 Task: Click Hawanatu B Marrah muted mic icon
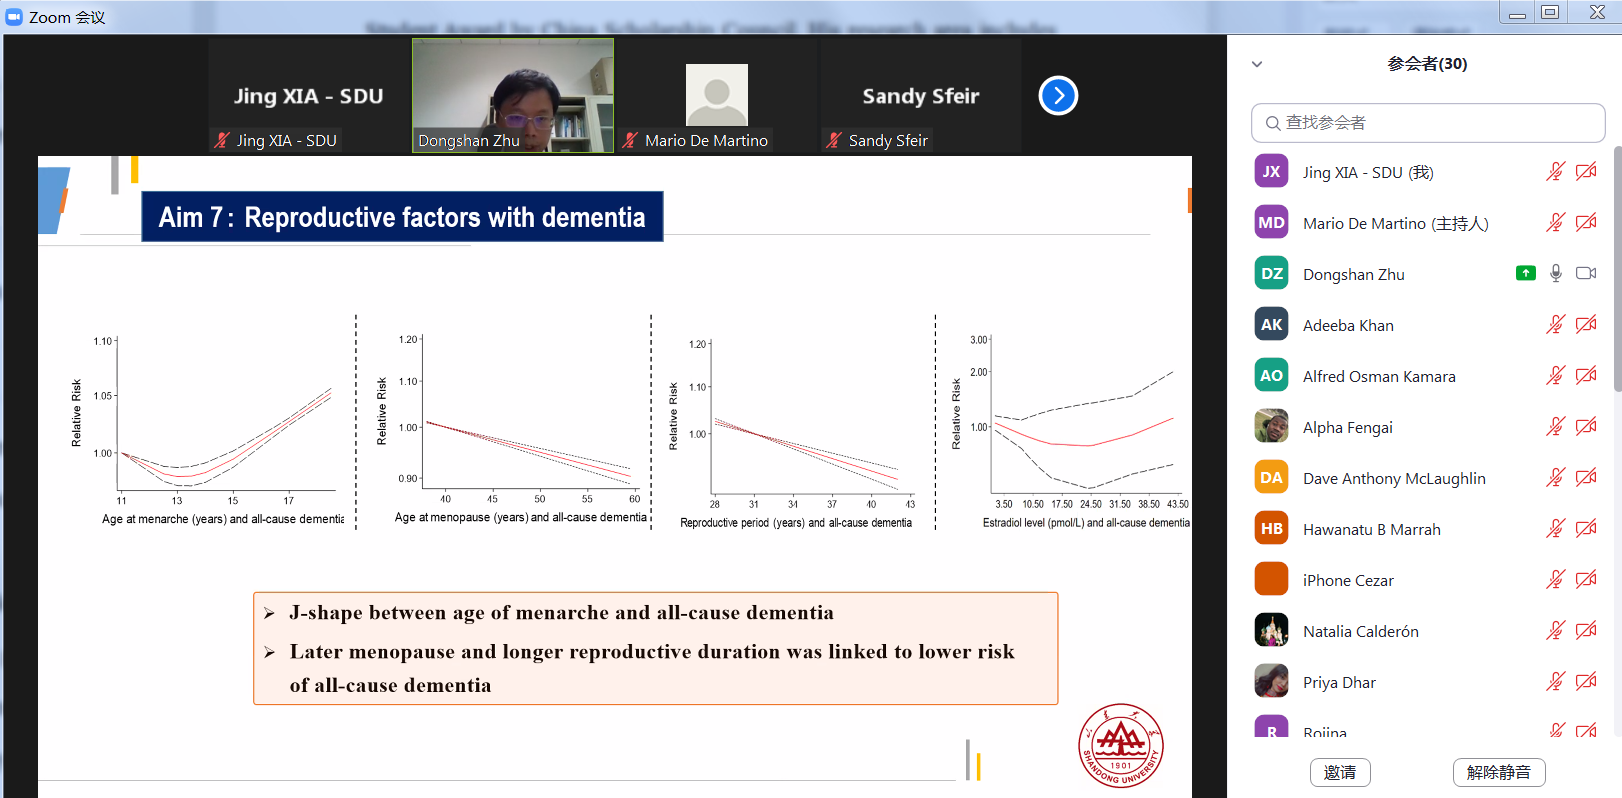pos(1555,529)
